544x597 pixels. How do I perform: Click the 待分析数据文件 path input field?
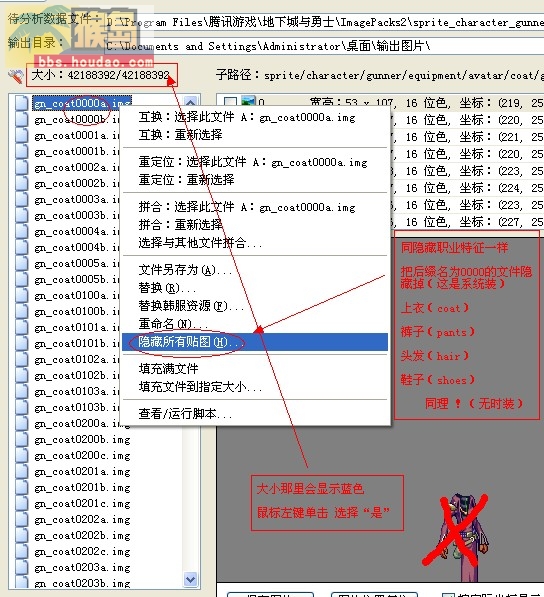pyautogui.click(x=324, y=22)
